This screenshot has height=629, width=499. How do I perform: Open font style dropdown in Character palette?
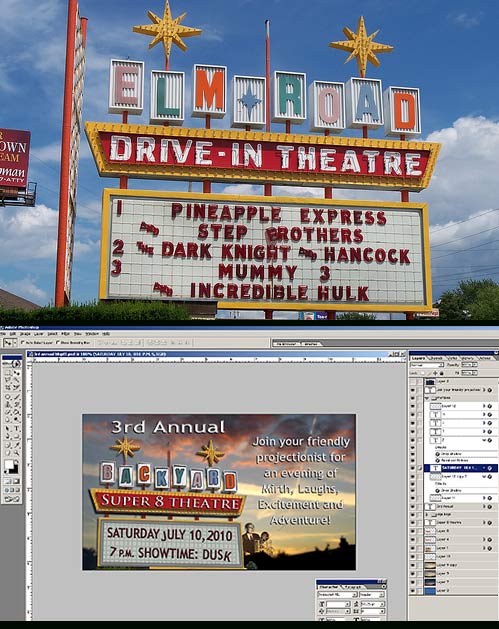(381, 595)
